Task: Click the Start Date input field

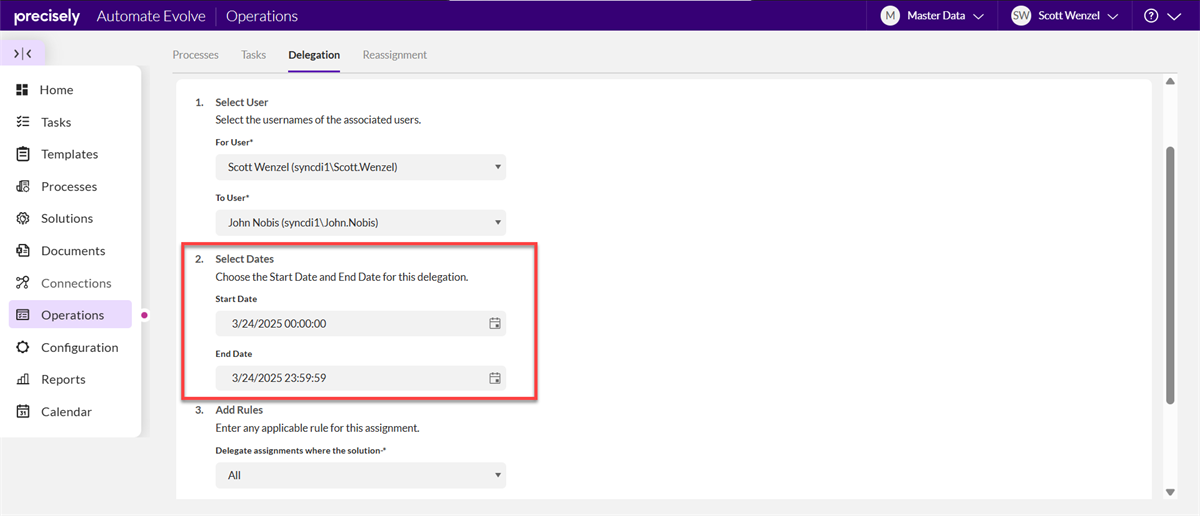Action: (x=361, y=323)
